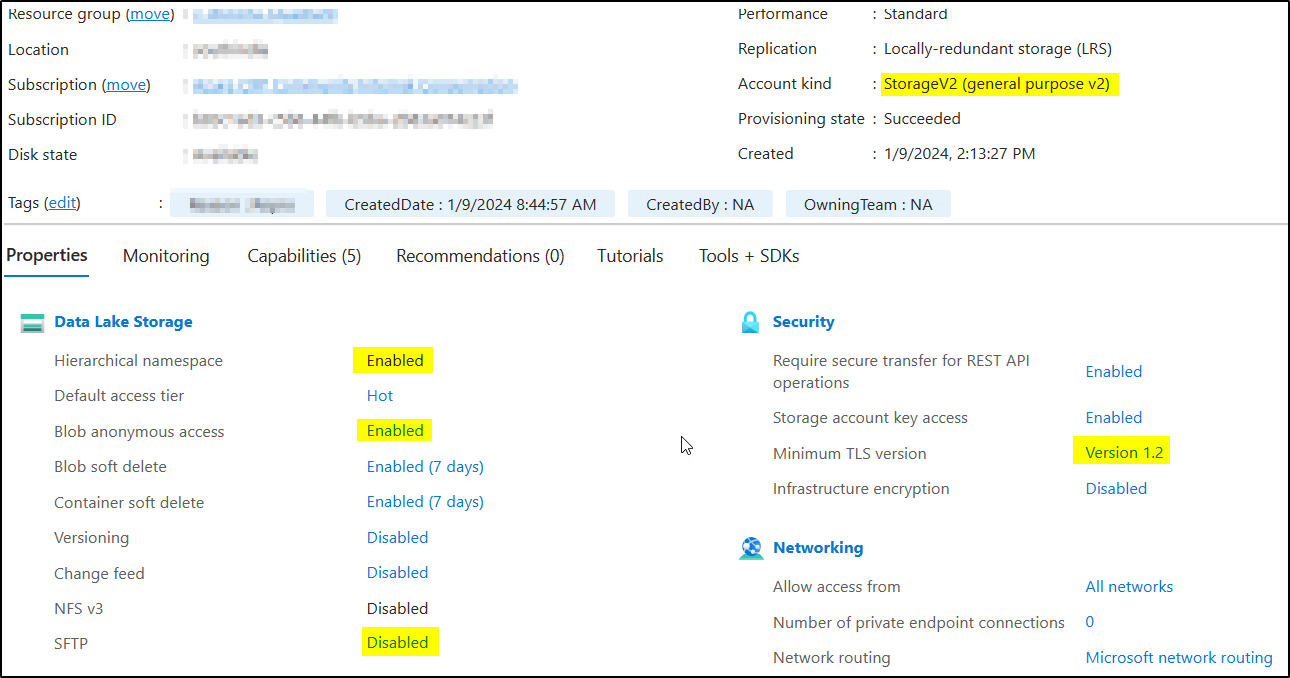Viewport: 1290px width, 678px height.
Task: Open the Tools + SDKs tab
Action: coord(749,256)
